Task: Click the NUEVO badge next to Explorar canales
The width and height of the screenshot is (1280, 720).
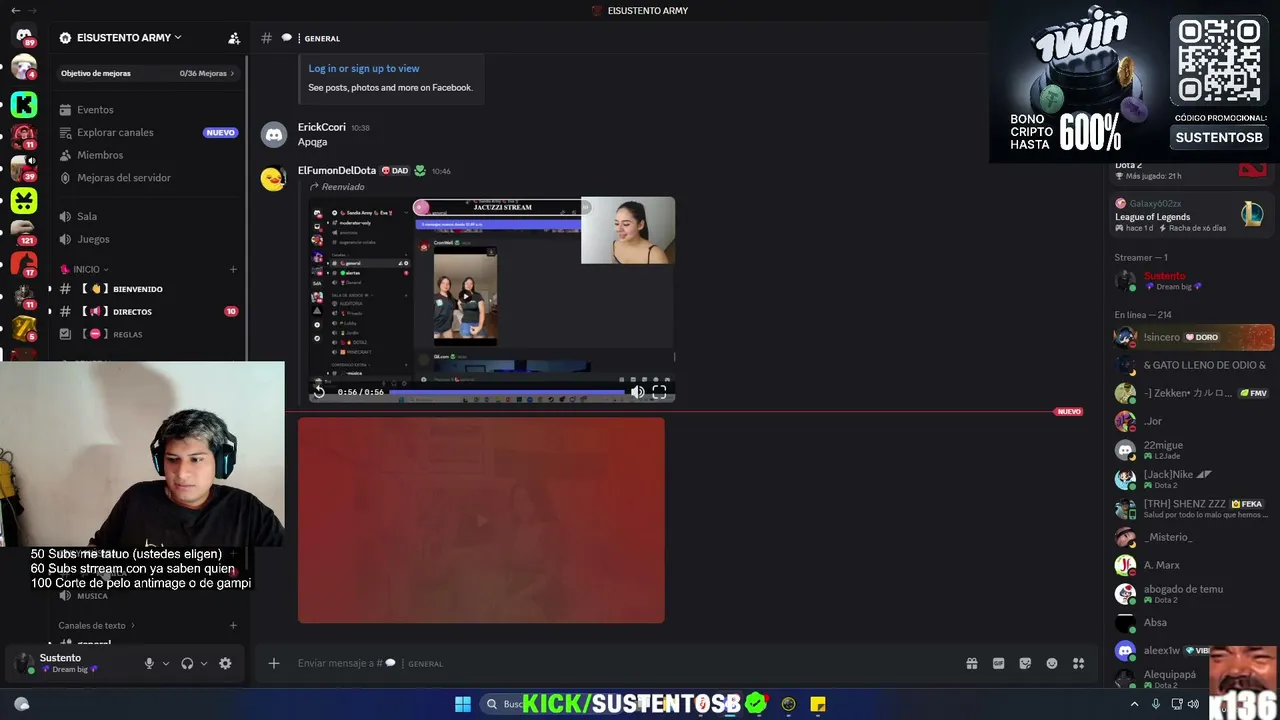Action: click(221, 132)
